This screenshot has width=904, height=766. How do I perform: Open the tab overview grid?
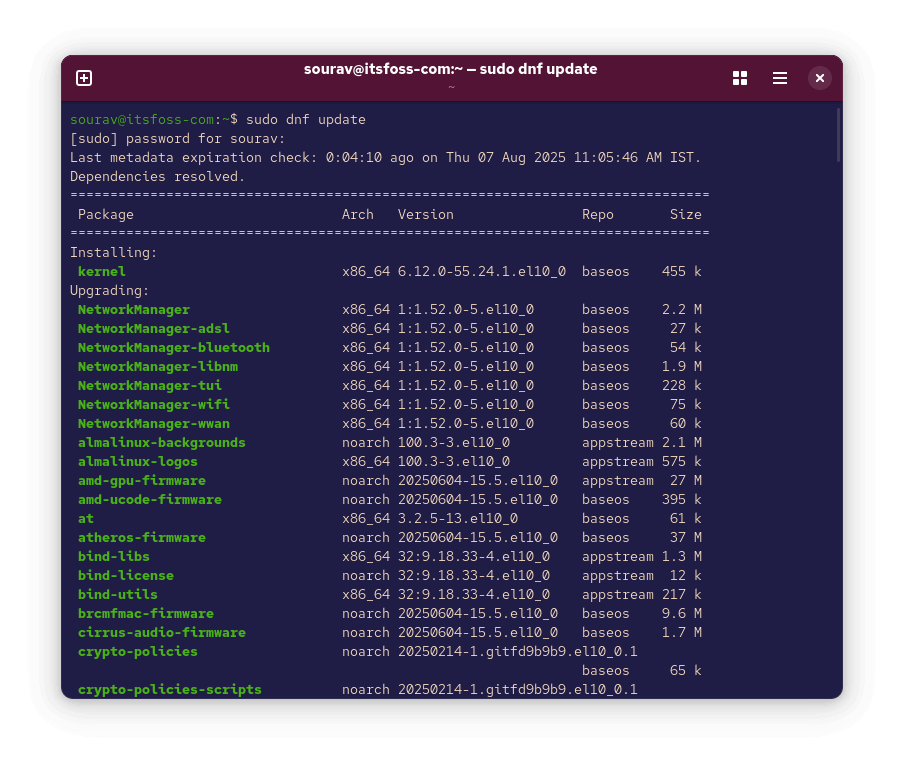[x=739, y=77]
